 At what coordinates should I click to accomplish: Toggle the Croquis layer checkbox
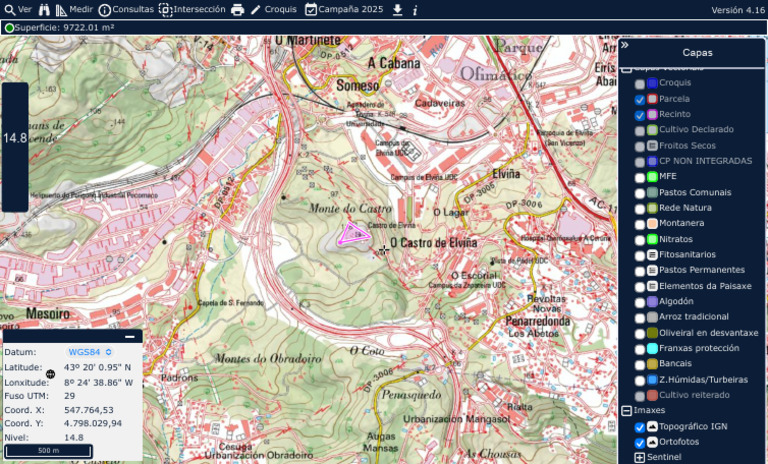(640, 84)
